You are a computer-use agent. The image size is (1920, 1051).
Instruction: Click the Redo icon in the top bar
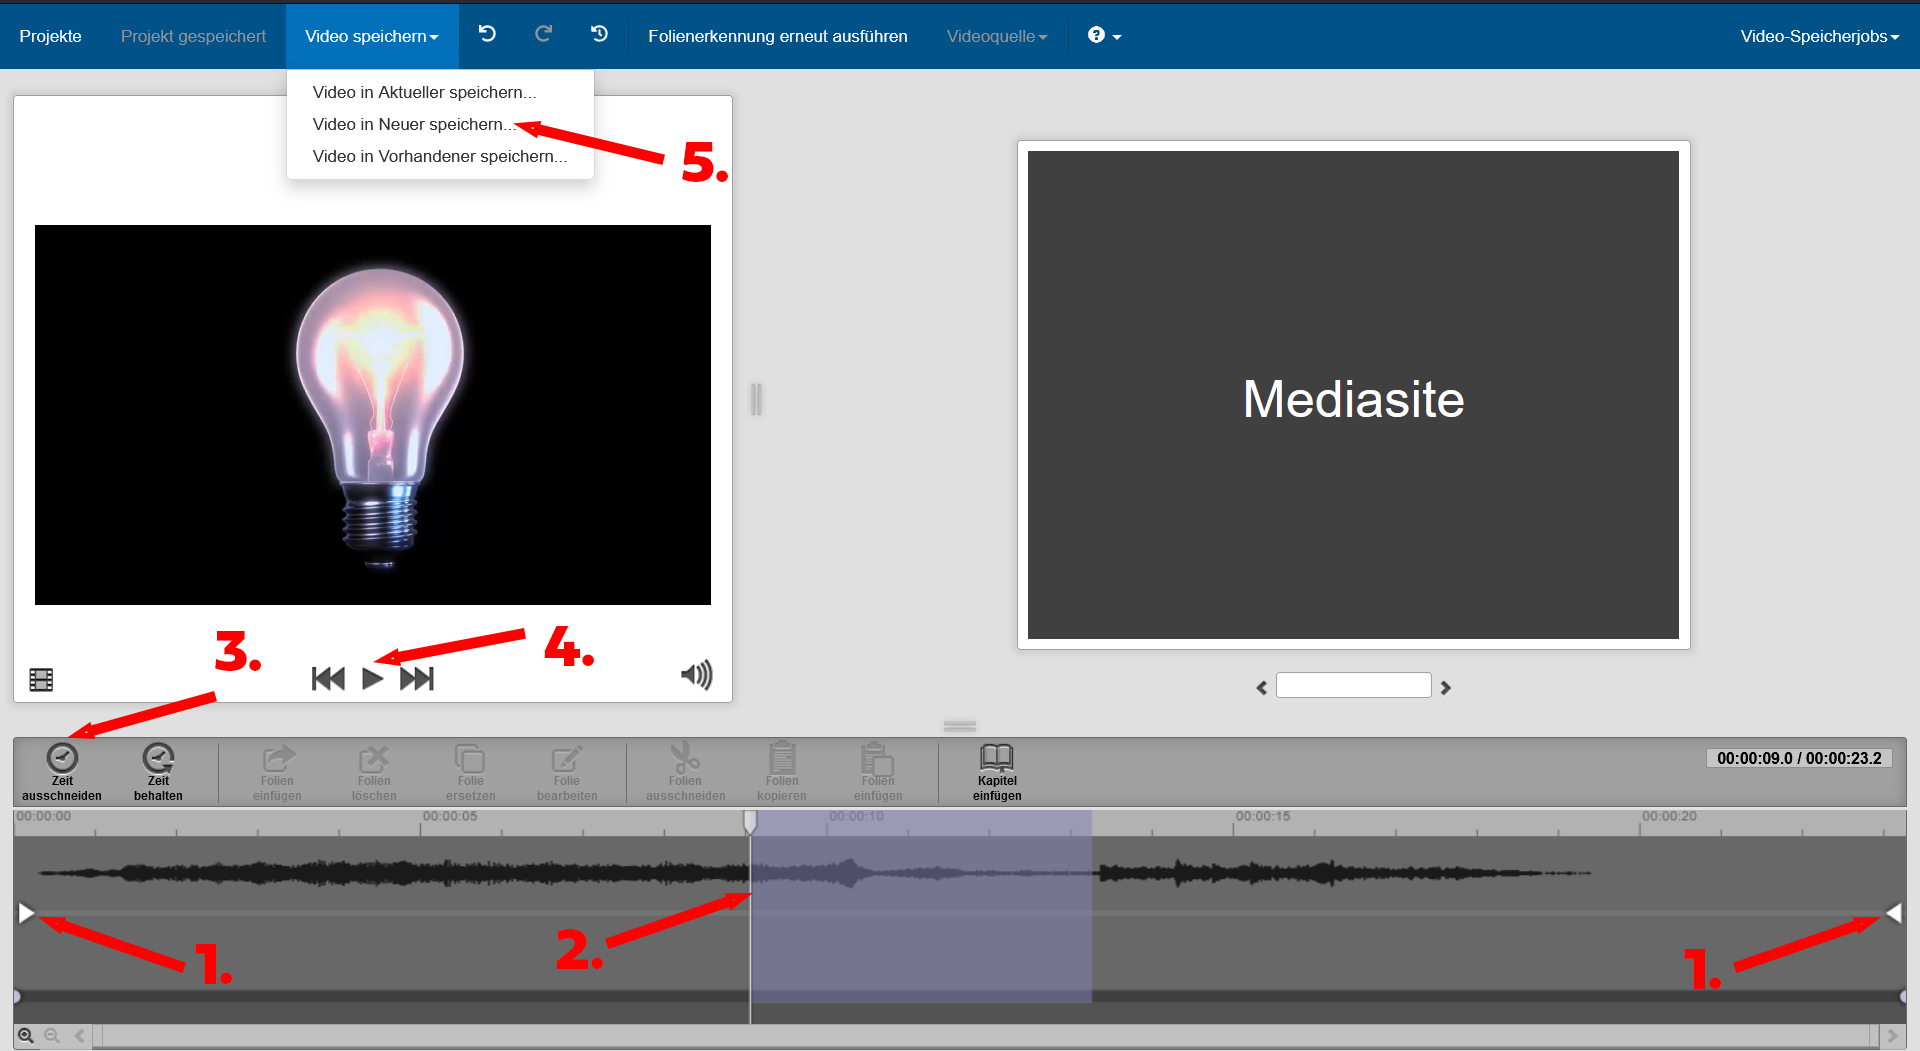[x=543, y=33]
